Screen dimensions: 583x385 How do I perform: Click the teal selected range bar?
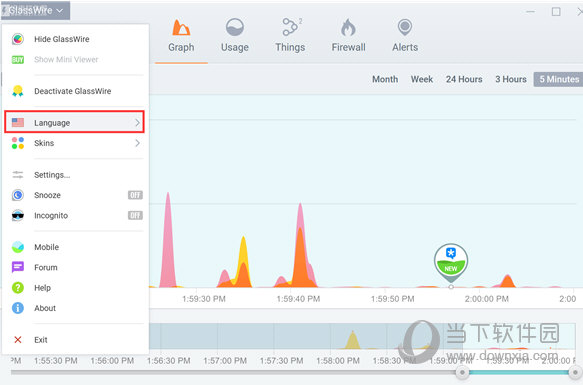519,372
